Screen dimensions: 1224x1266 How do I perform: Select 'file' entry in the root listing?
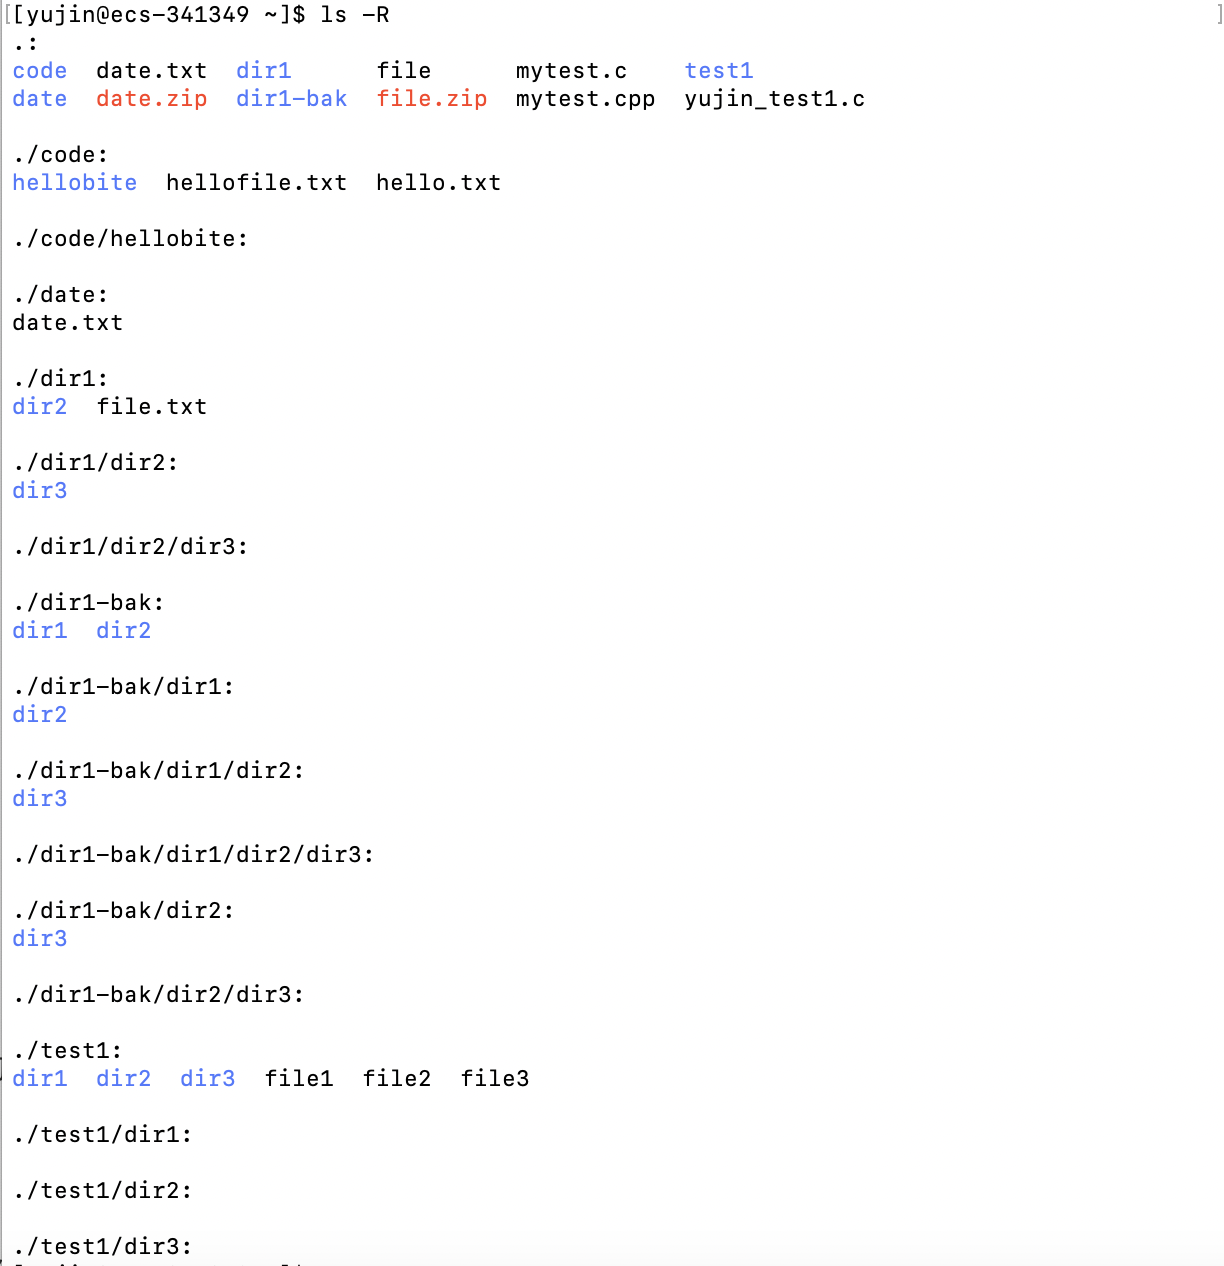coord(404,71)
